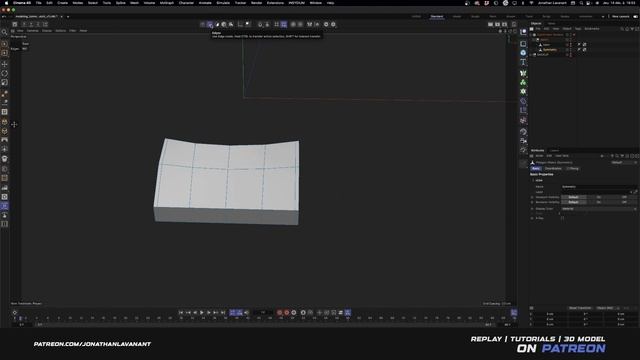Open macOS Spotlight search icon
Screen dimensions: 640x360
pyautogui.click(x=581, y=3)
